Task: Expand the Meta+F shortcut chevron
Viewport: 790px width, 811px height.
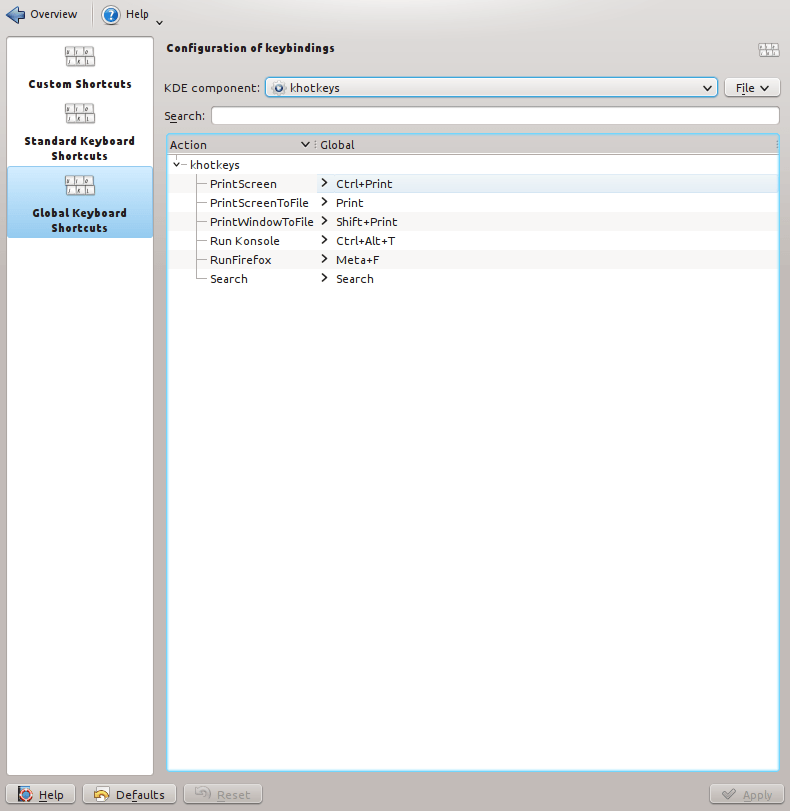Action: pos(324,259)
